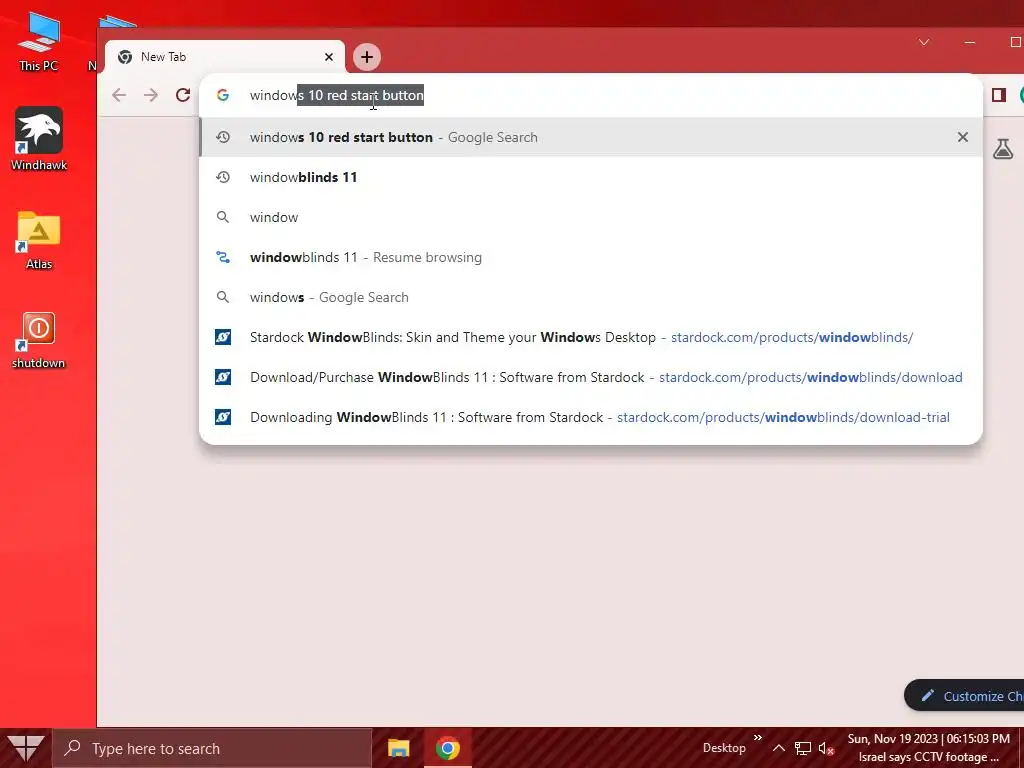Click 'Israel says CCTV footage' news text
Screen dimensions: 1024x768
pos(929,758)
